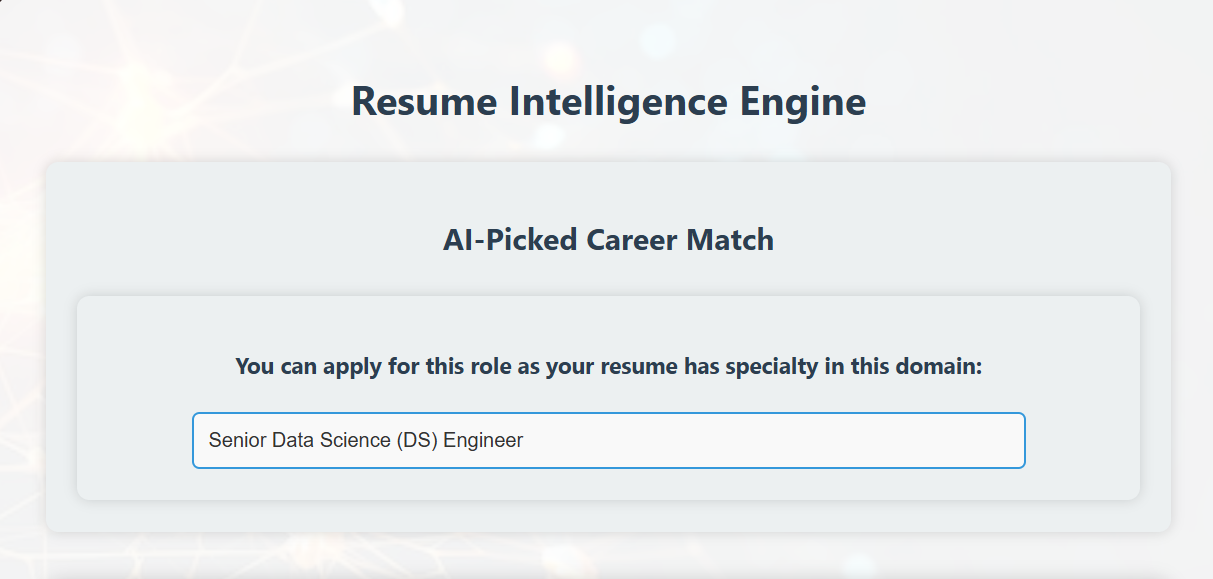Click the Resume Intelligence Engine page title
The image size is (1213, 579).
pyautogui.click(x=608, y=102)
